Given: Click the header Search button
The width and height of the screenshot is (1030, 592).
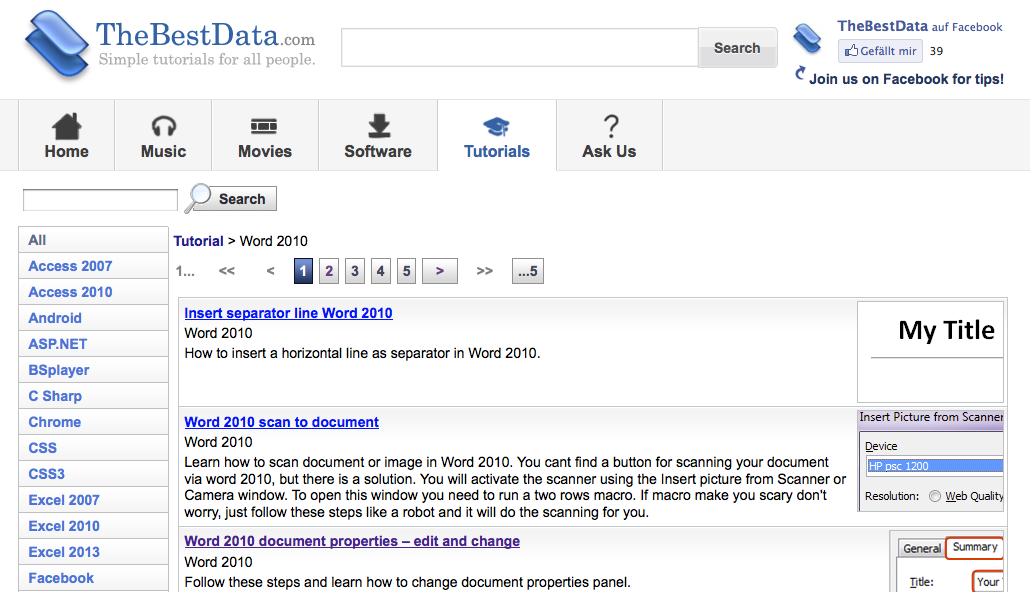Looking at the screenshot, I should (x=737, y=48).
